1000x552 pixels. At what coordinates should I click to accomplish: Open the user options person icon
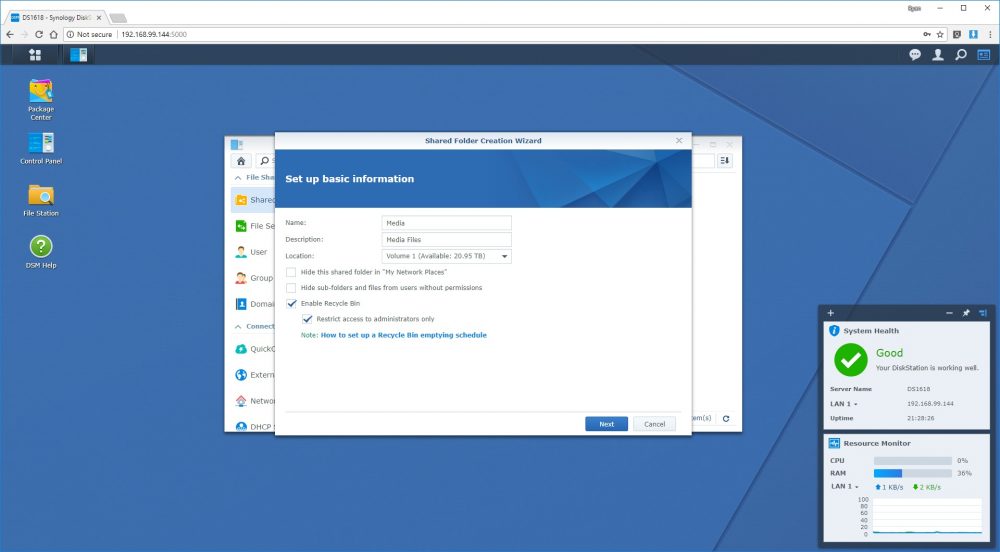coord(938,55)
